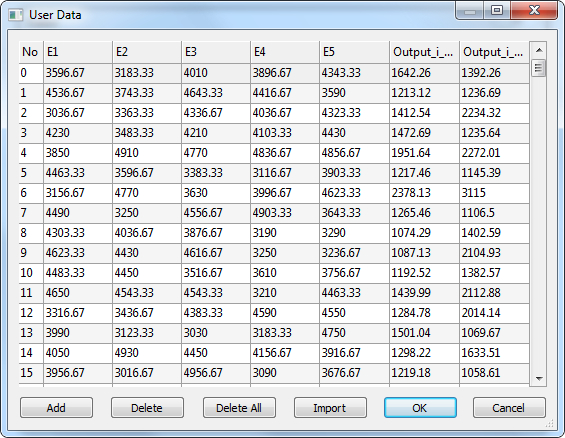565x438 pixels.
Task: Restore the window using the maximize icon
Action: pos(497,10)
